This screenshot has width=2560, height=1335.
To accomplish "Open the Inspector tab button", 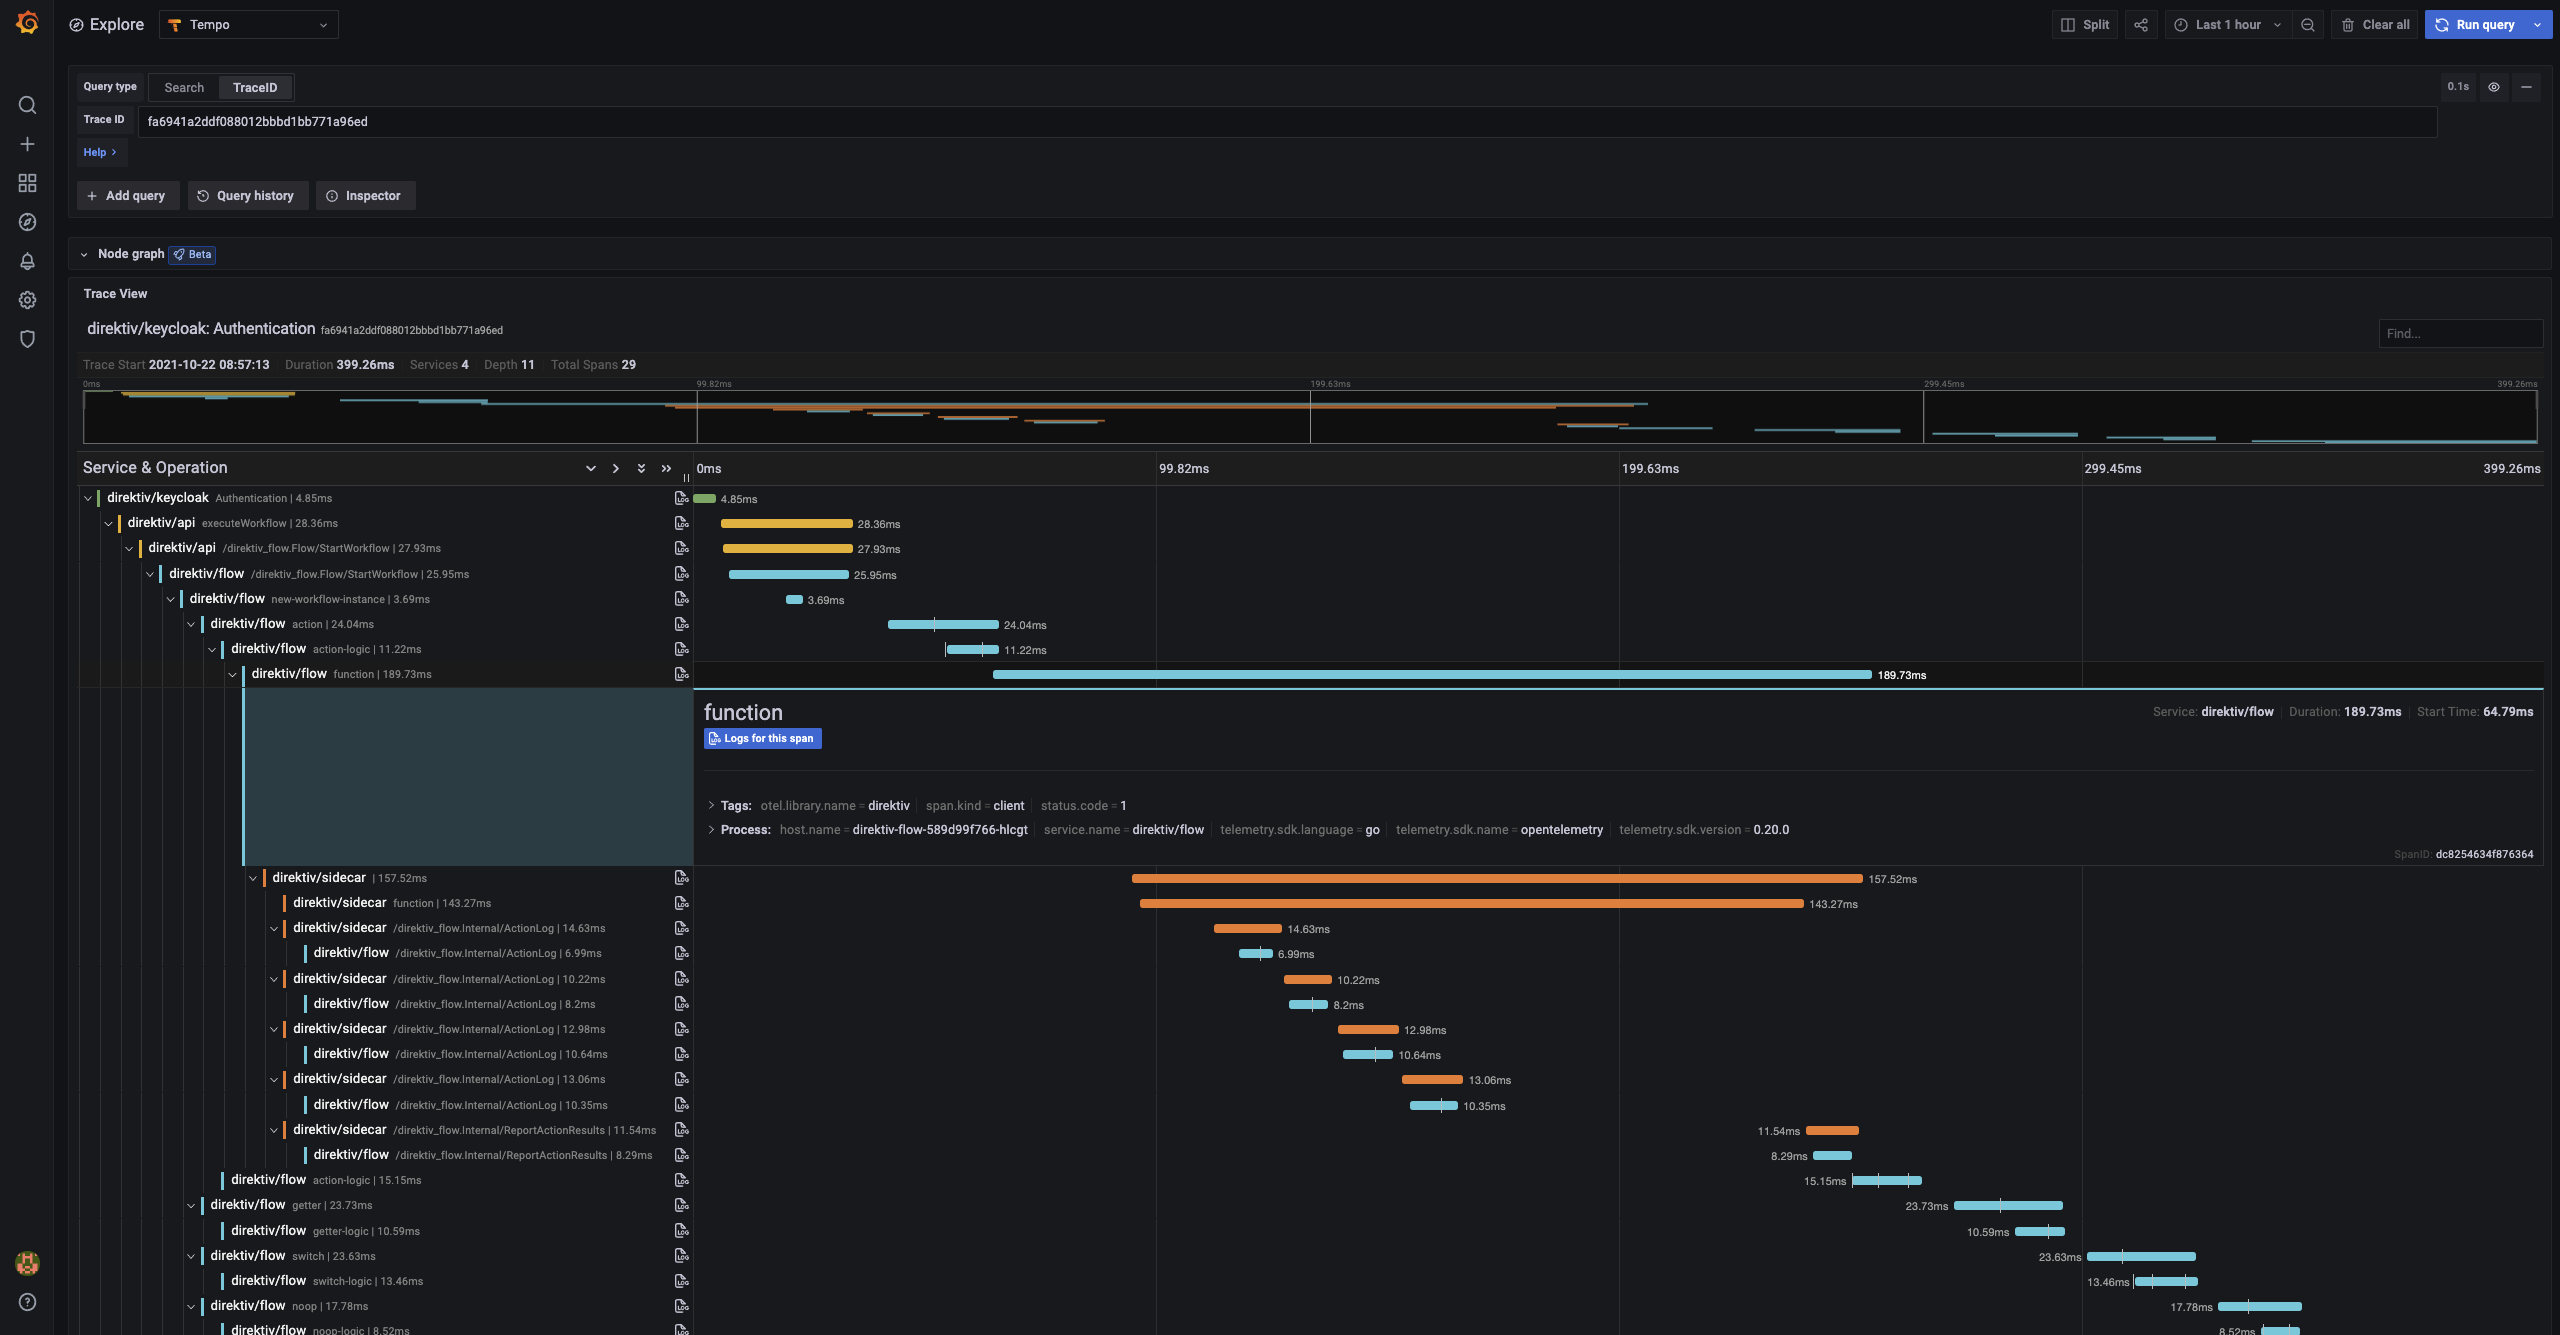I will [x=365, y=196].
